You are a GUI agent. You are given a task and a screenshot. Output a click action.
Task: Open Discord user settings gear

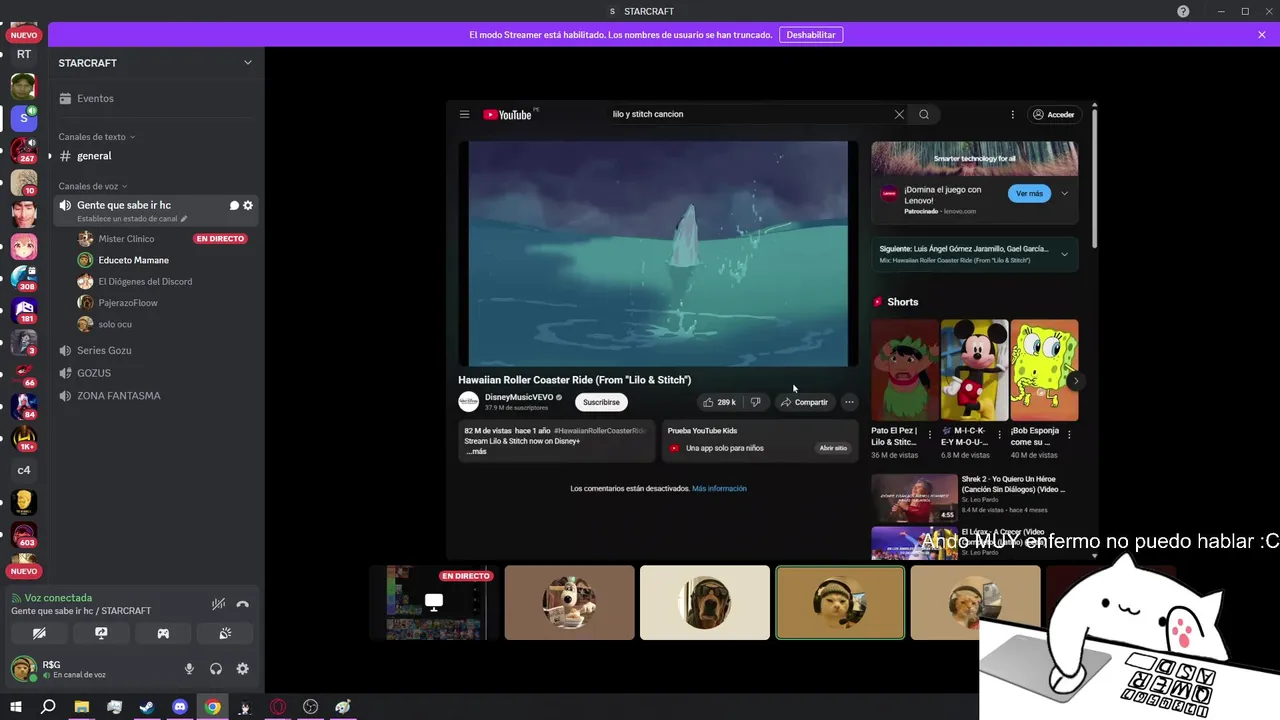pos(242,669)
